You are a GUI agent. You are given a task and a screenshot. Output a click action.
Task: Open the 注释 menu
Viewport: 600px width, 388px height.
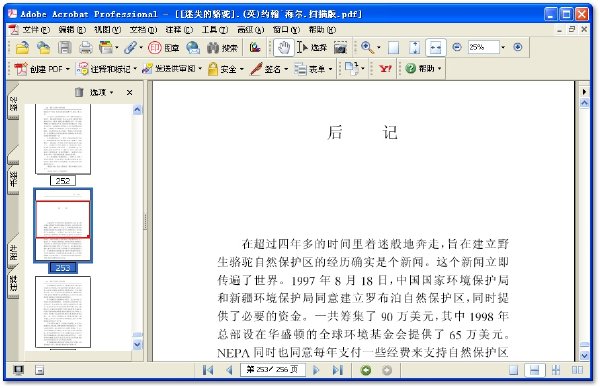[179, 29]
